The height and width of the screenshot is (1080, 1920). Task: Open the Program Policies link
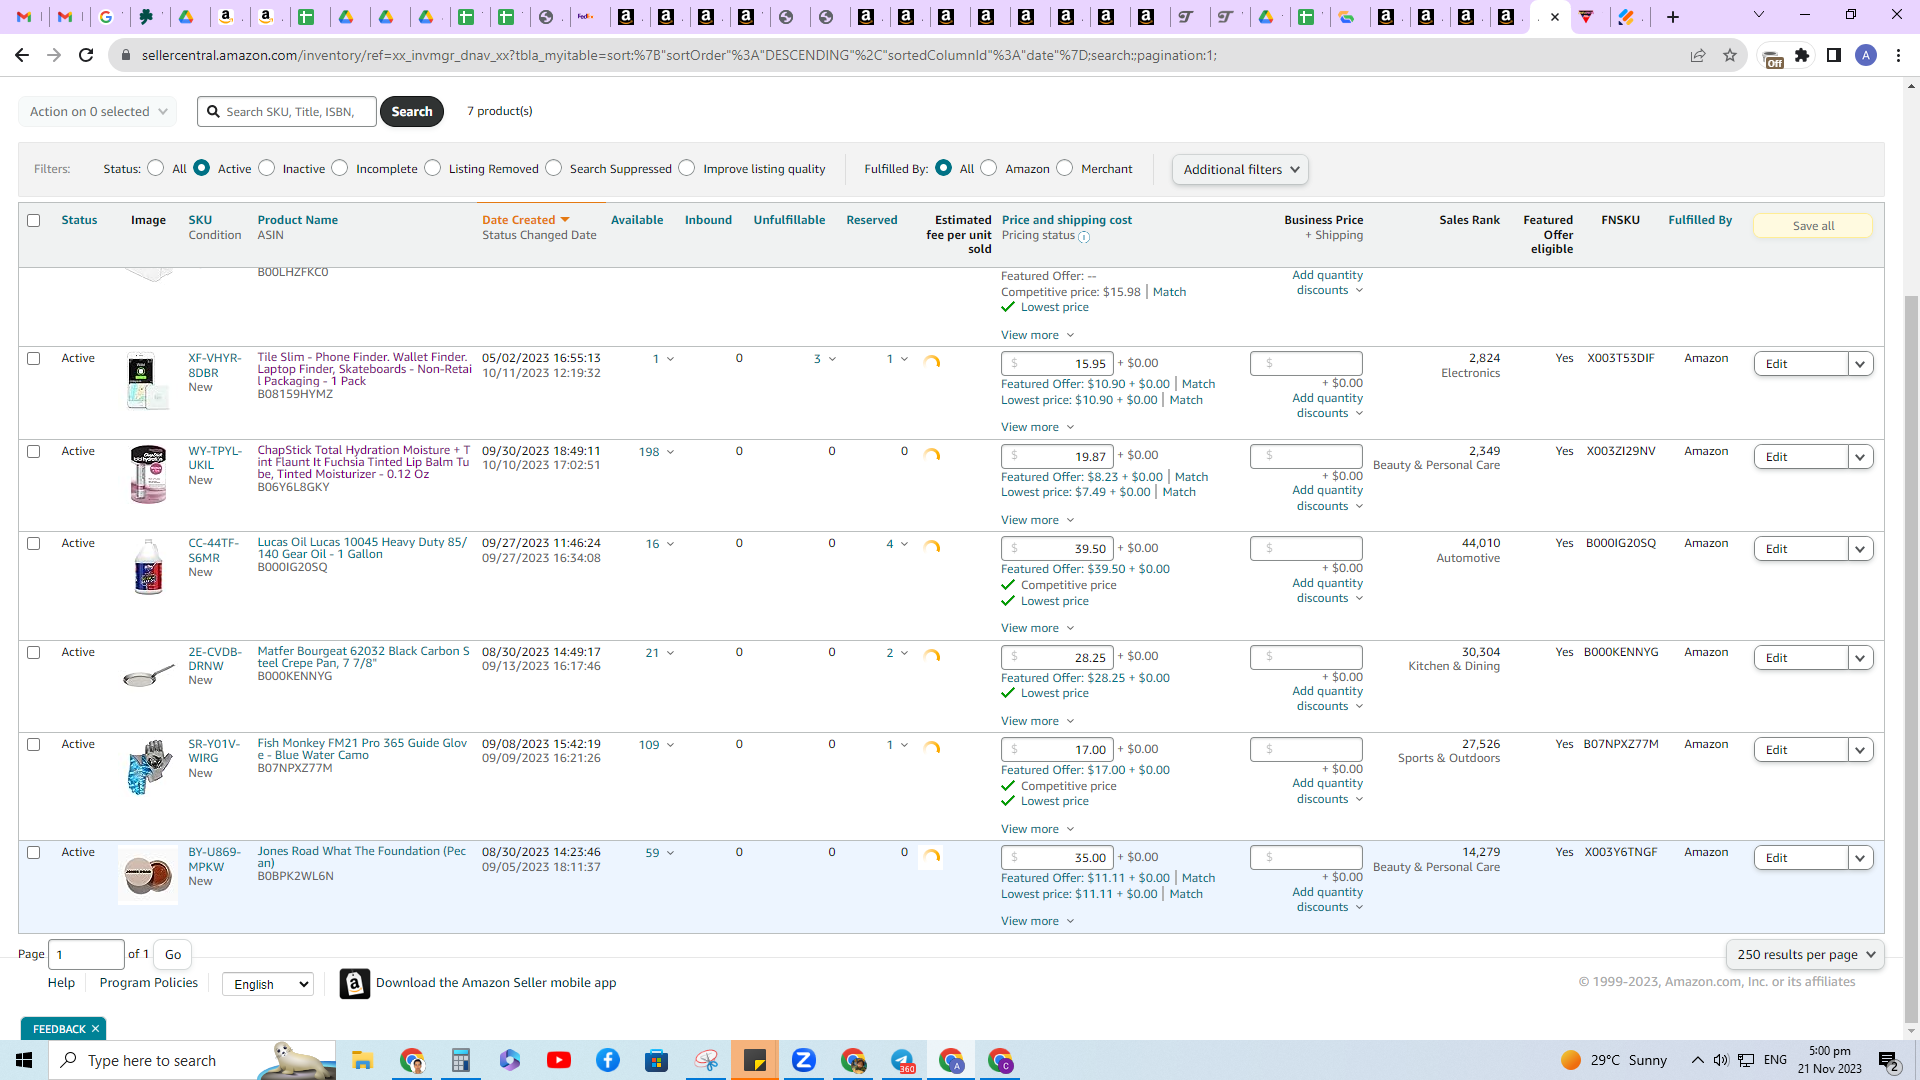(149, 983)
